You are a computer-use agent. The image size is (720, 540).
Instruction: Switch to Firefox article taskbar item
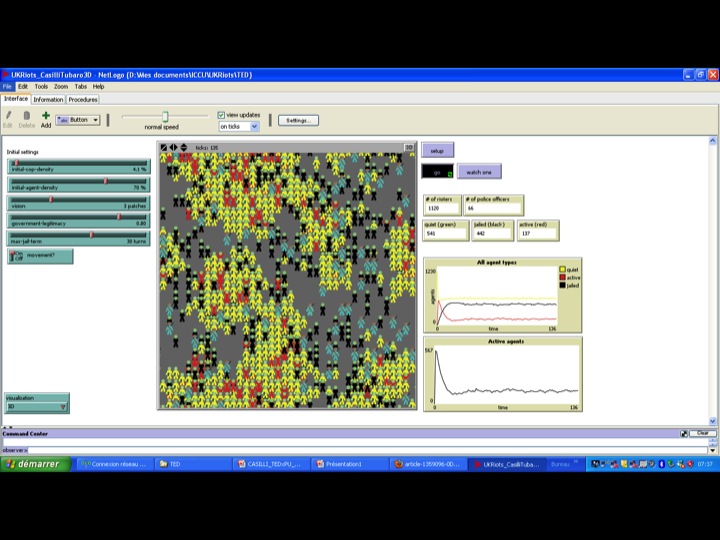(x=428, y=464)
